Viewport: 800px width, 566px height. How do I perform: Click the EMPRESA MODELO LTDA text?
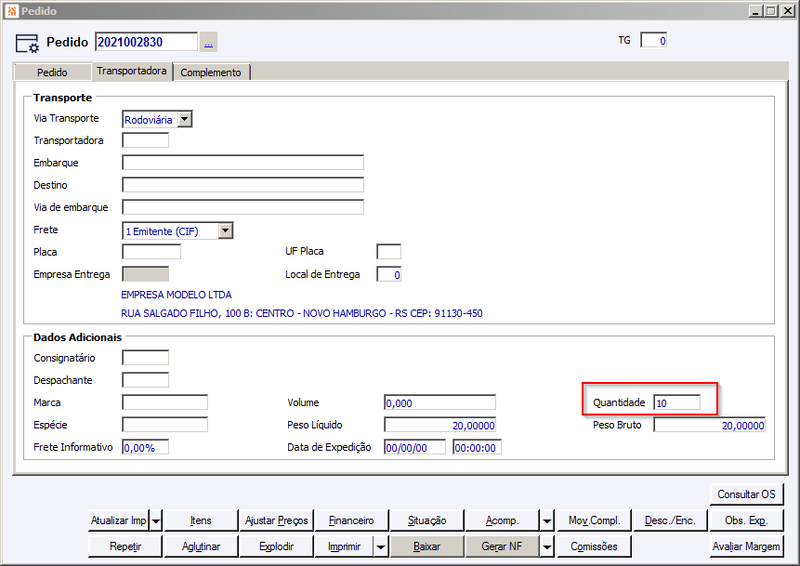click(176, 295)
